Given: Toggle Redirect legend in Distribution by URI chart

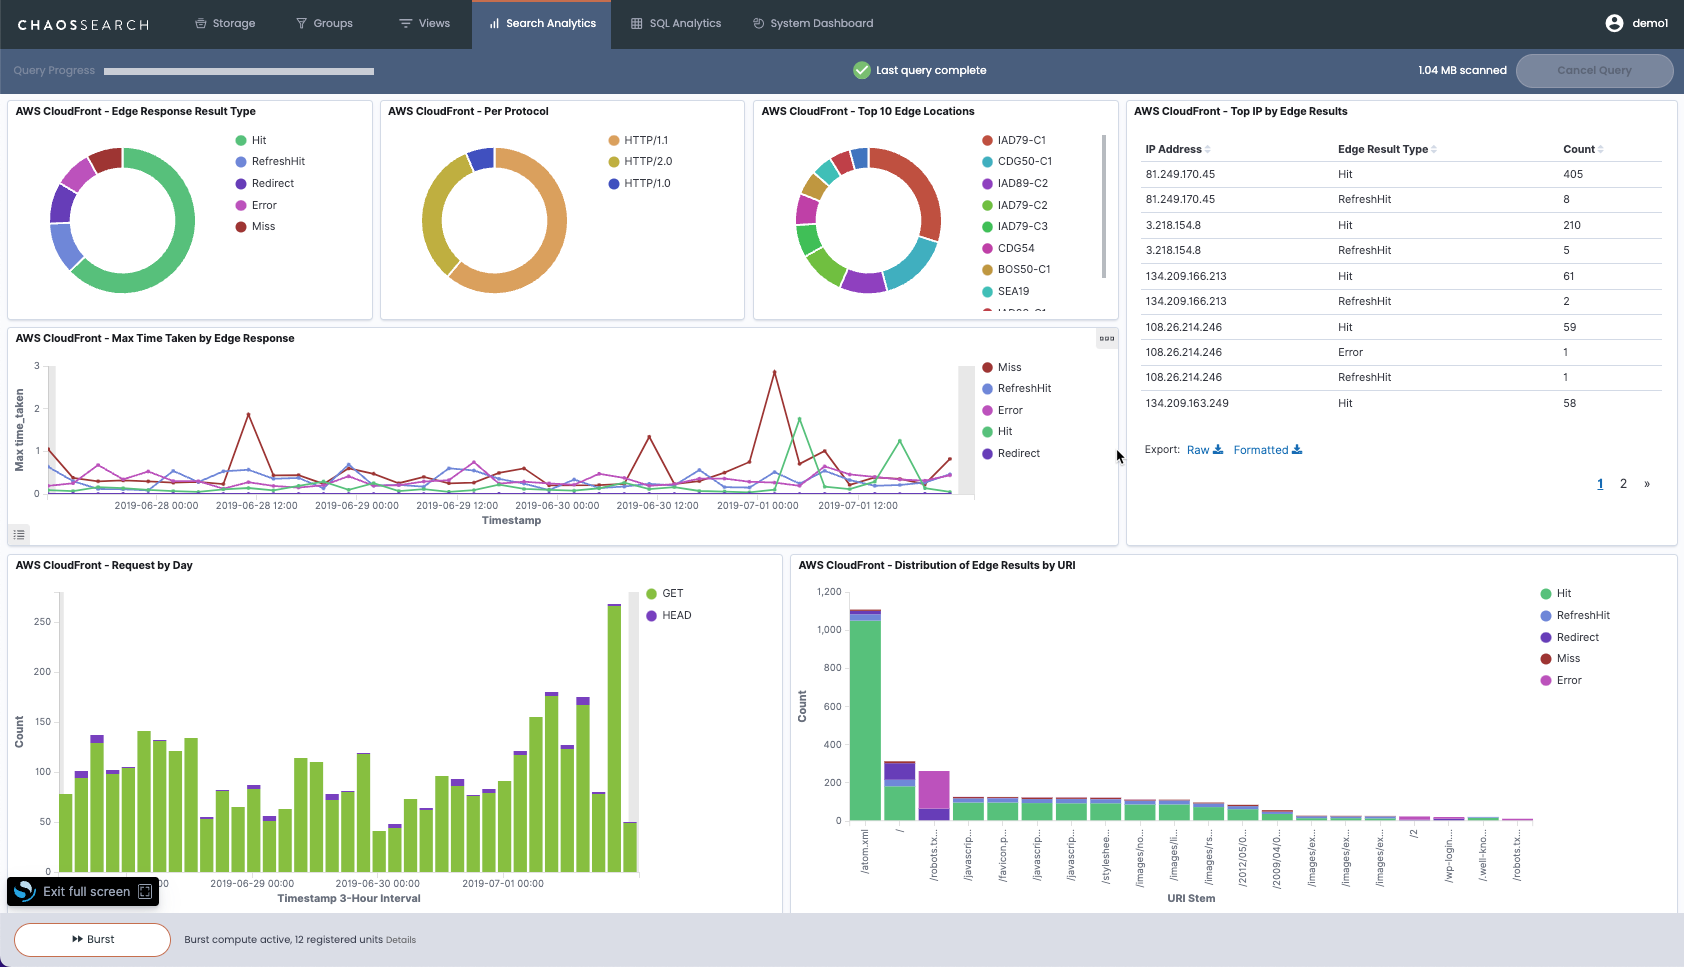Looking at the screenshot, I should (1570, 637).
